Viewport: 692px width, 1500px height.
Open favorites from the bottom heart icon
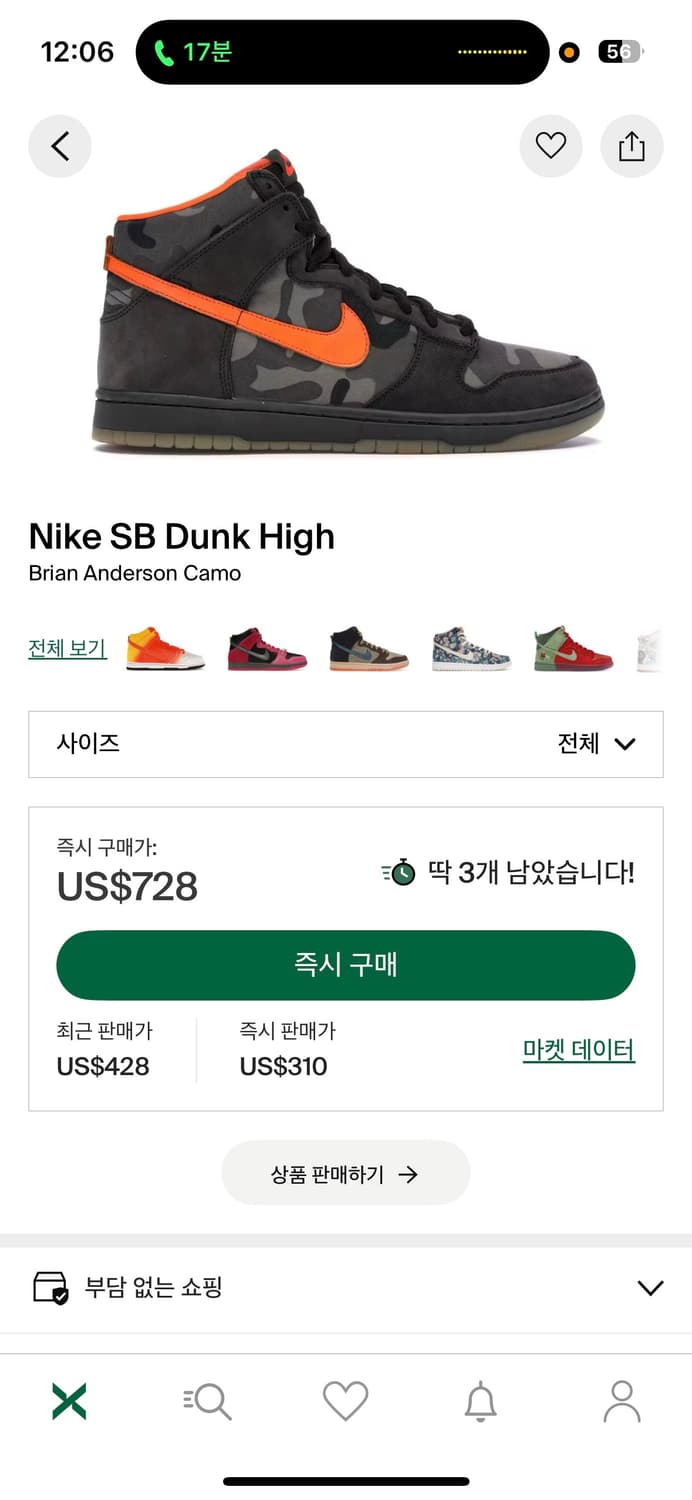pos(345,1400)
